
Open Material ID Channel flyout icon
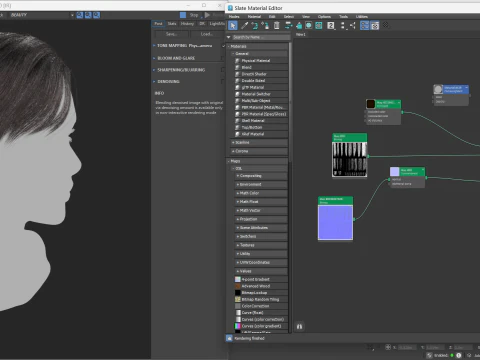click(331, 25)
